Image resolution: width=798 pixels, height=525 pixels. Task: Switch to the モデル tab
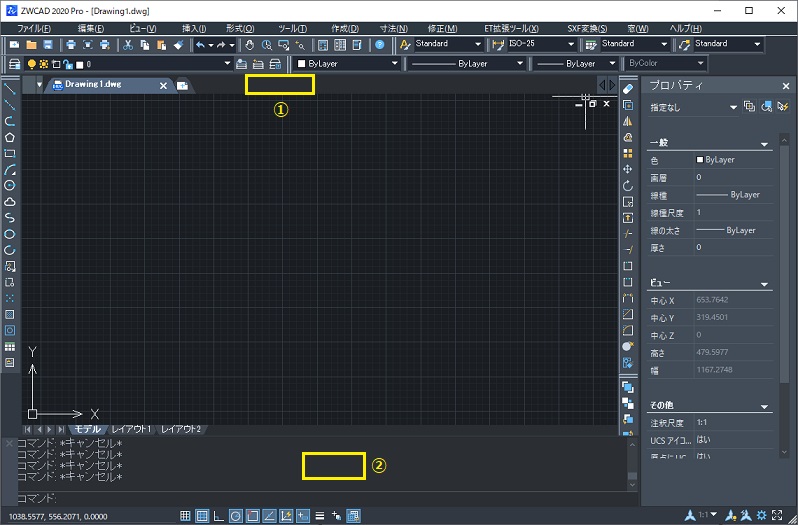[x=88, y=429]
